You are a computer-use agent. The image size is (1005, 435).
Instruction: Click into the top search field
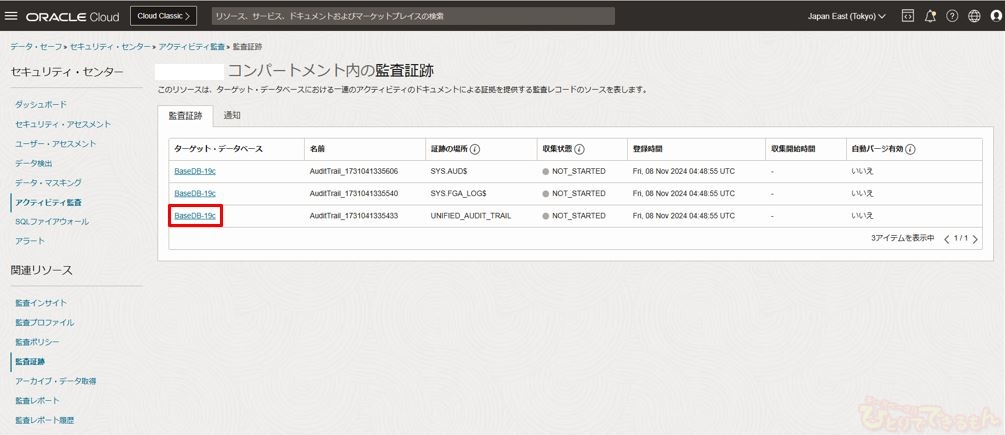(x=413, y=16)
